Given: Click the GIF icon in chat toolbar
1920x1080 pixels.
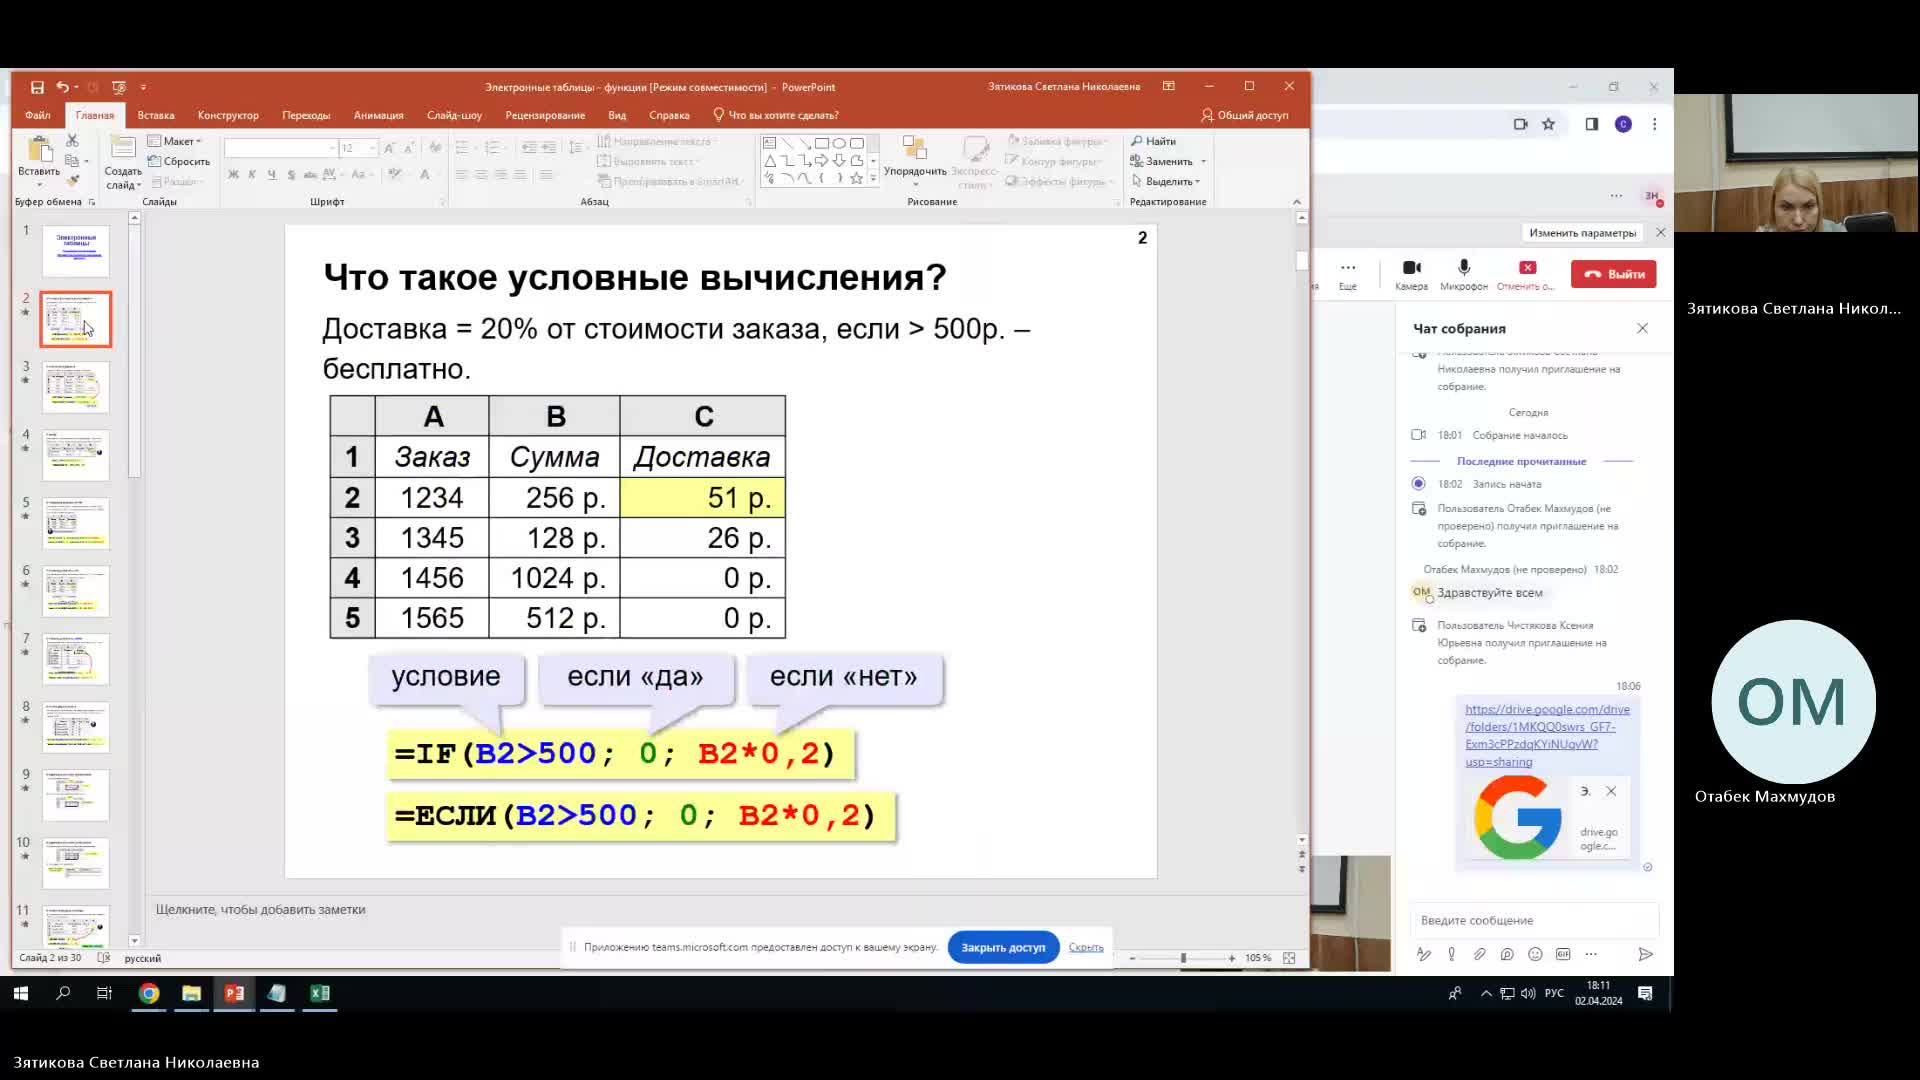Looking at the screenshot, I should pos(1563,954).
